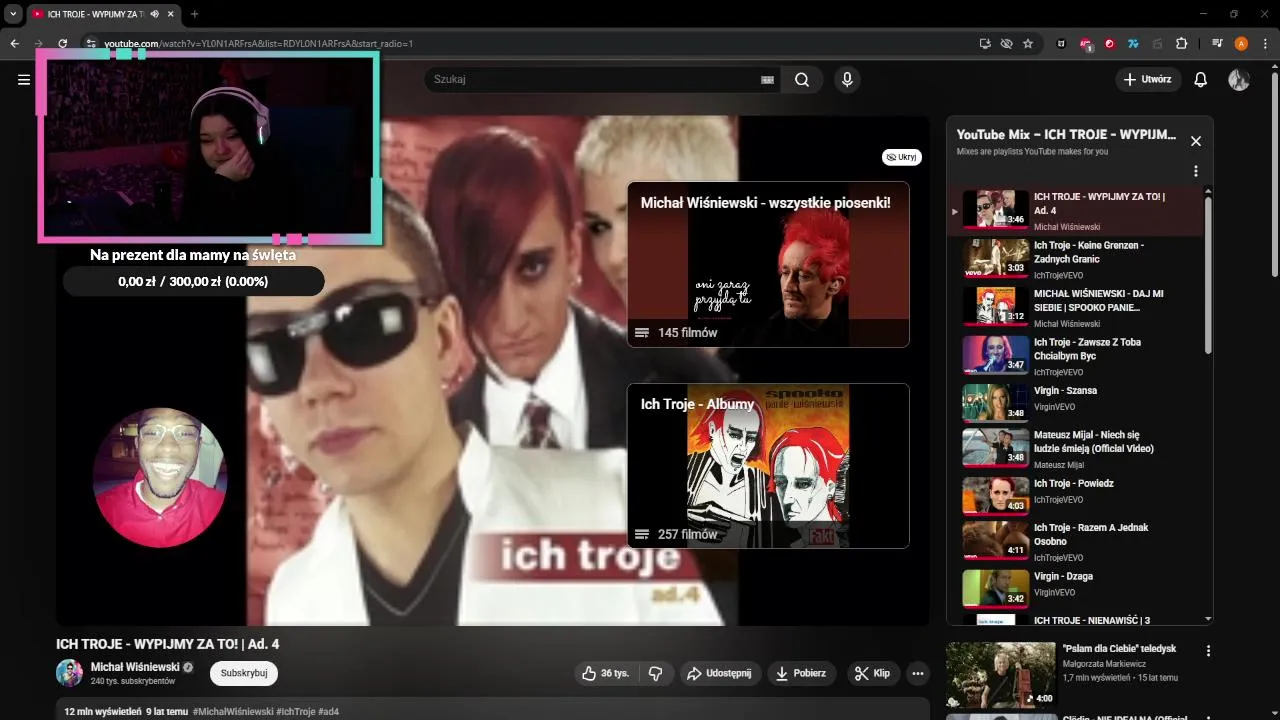This screenshot has width=1280, height=720.
Task: Hide the end-screen cards with Ukryj
Action: pyautogui.click(x=902, y=157)
